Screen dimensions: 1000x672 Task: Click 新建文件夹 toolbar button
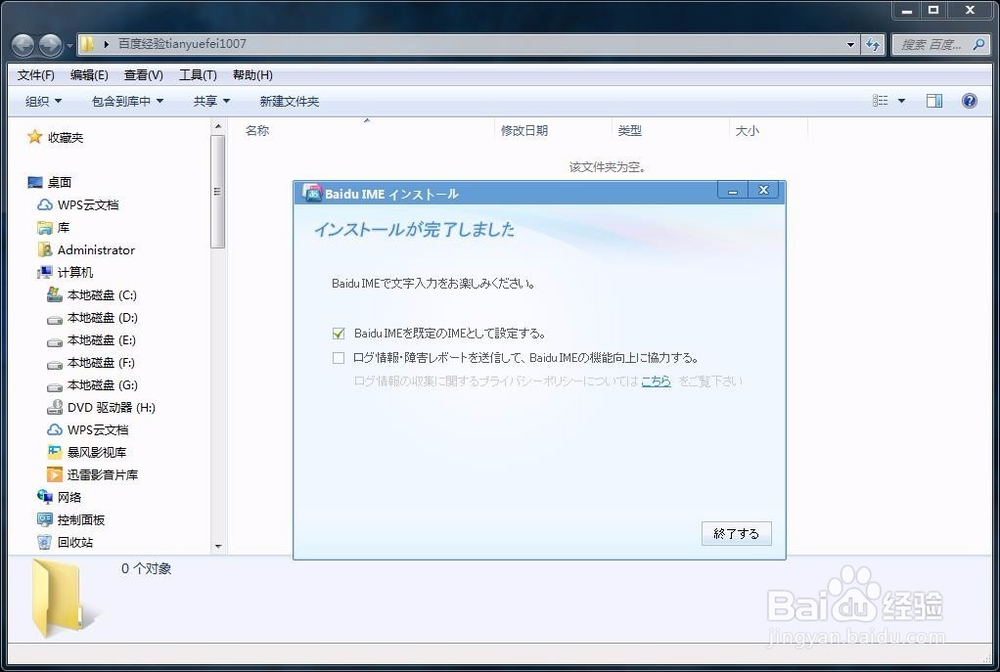point(289,101)
